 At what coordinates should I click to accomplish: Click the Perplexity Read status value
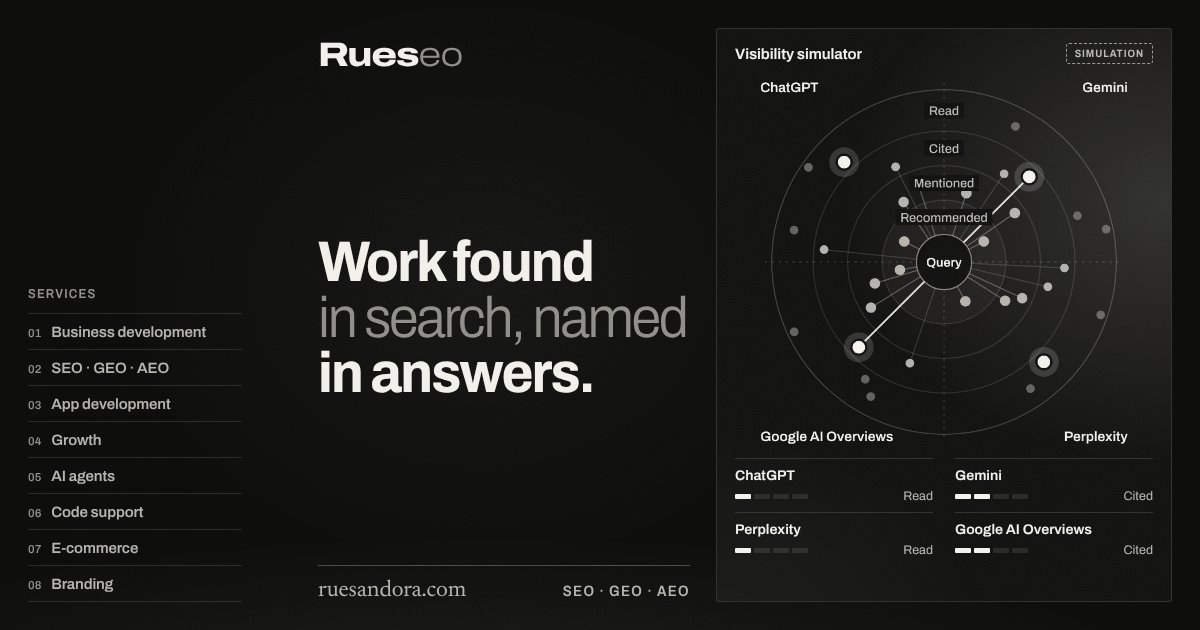click(x=918, y=550)
